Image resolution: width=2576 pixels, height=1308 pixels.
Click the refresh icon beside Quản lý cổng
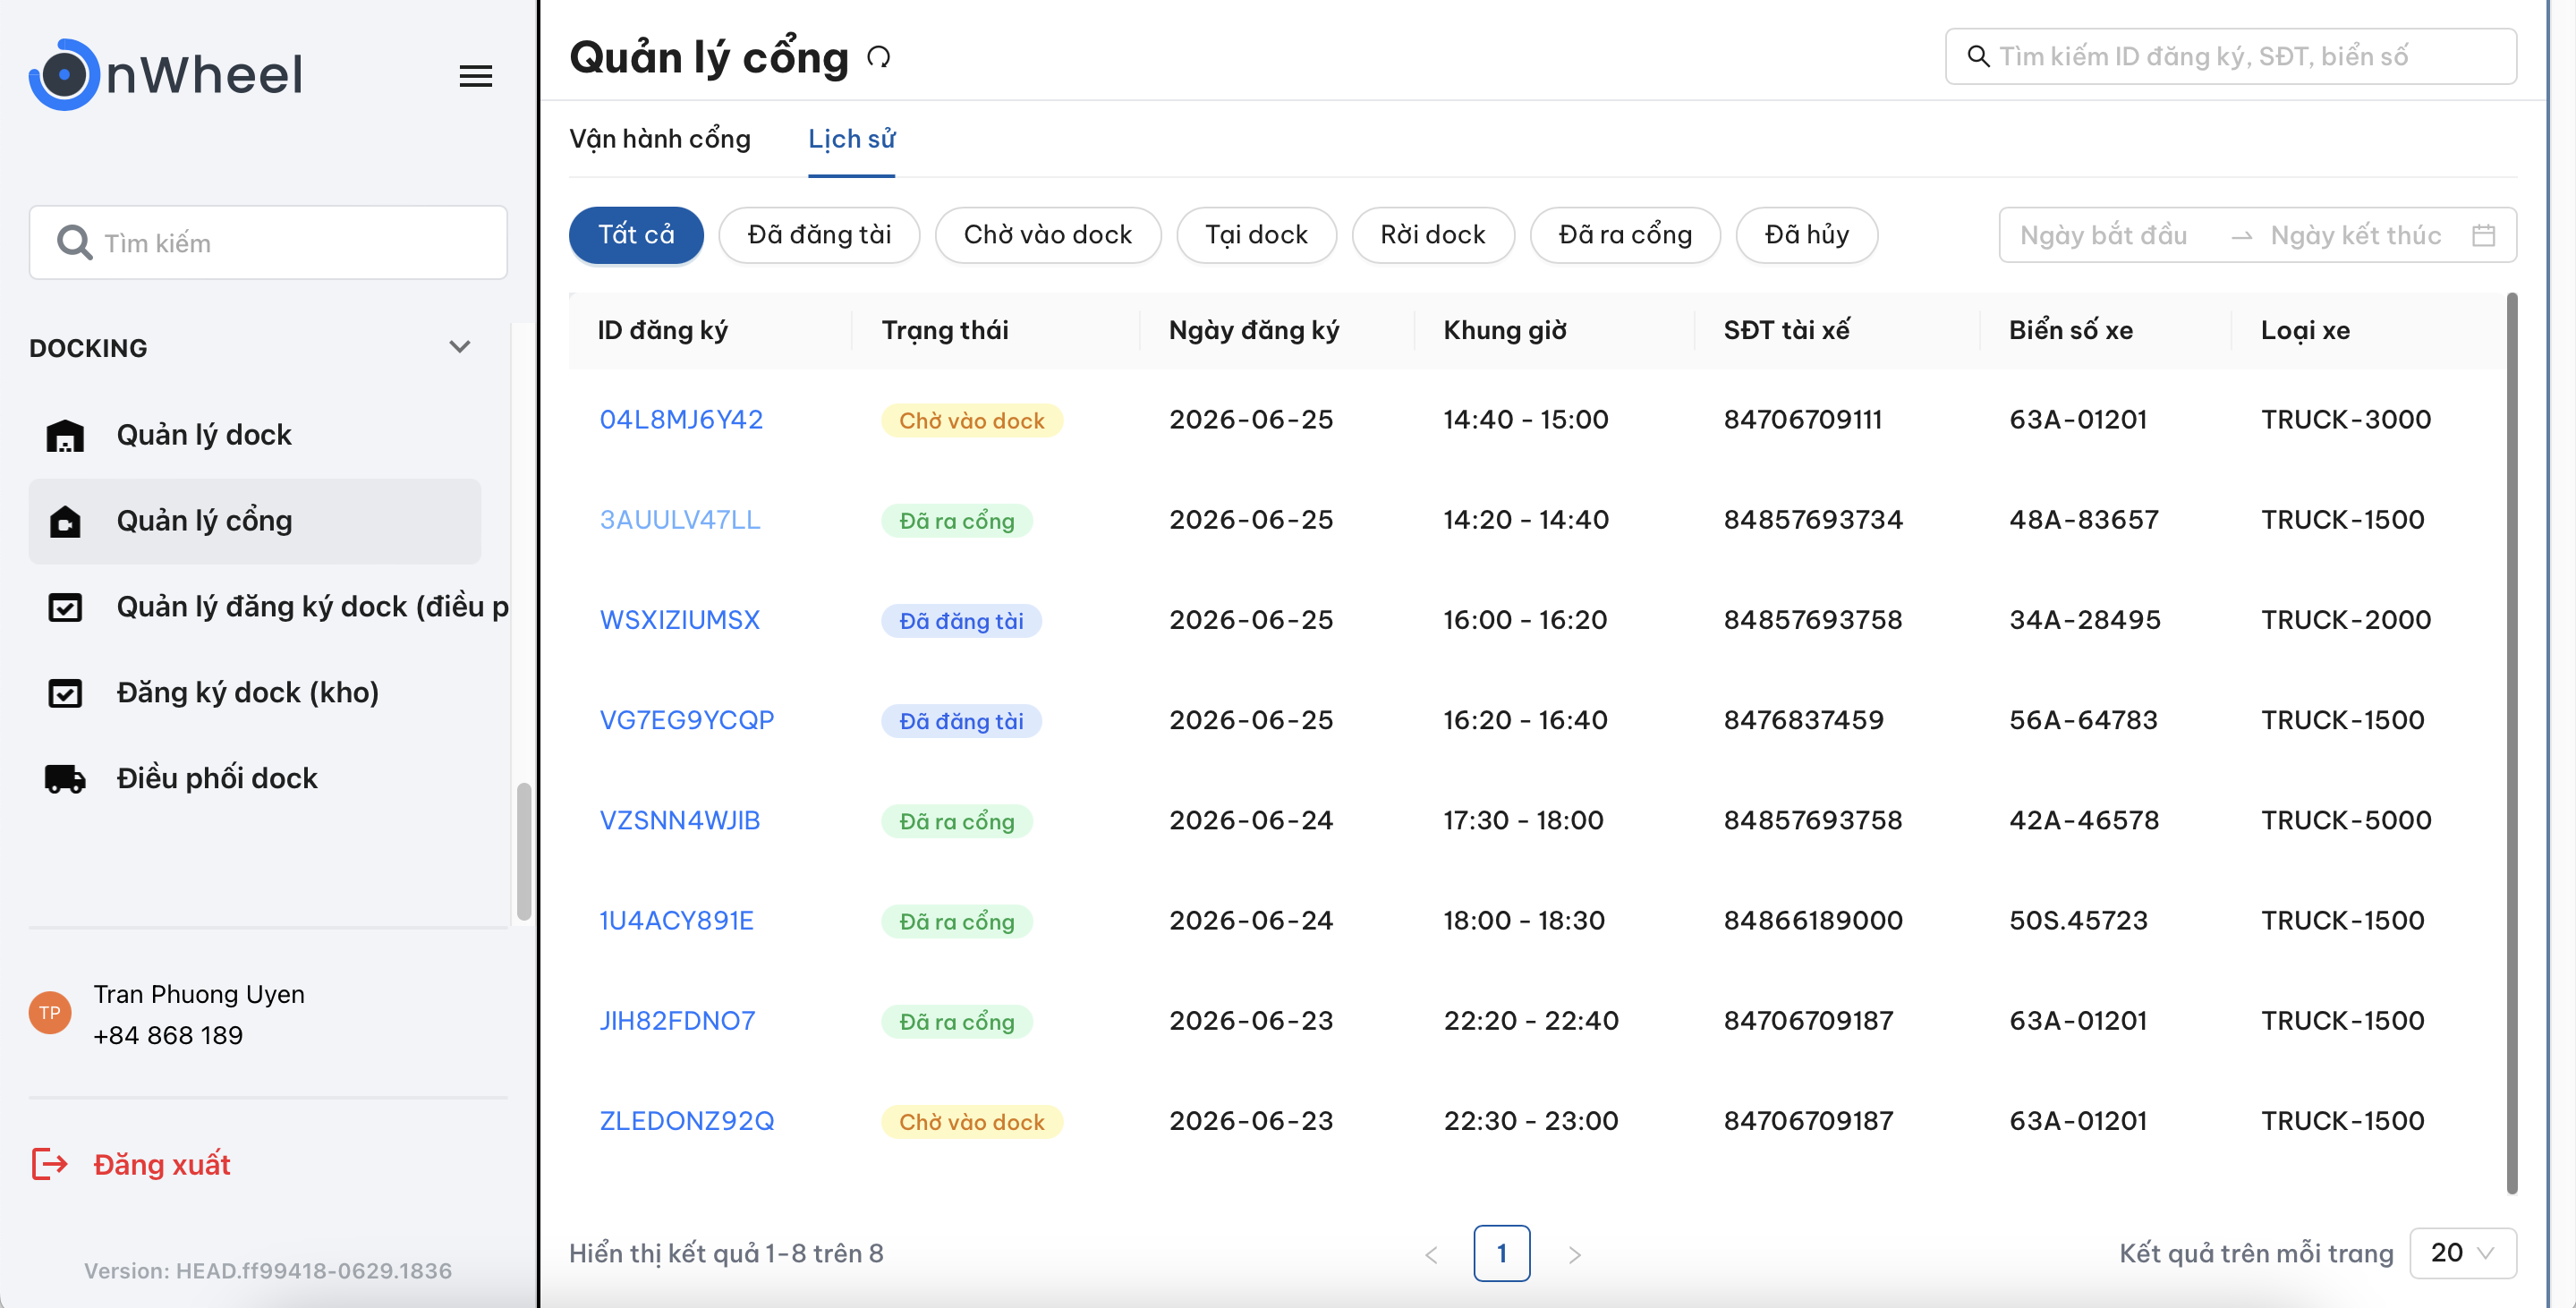pos(878,58)
